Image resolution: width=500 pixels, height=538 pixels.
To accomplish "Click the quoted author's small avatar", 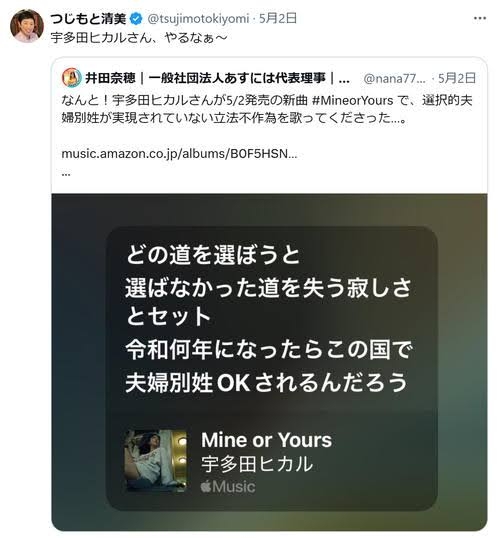I will (x=71, y=78).
